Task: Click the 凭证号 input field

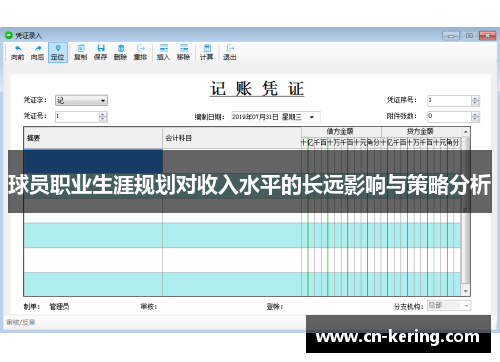Action: tap(77, 116)
